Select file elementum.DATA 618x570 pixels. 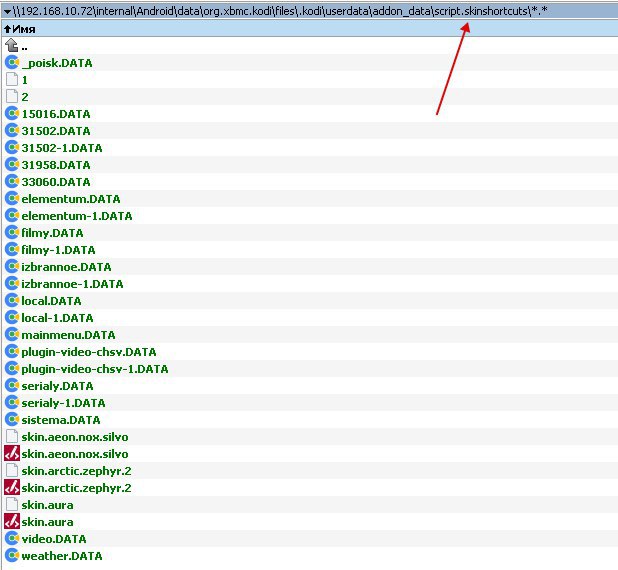[71, 199]
